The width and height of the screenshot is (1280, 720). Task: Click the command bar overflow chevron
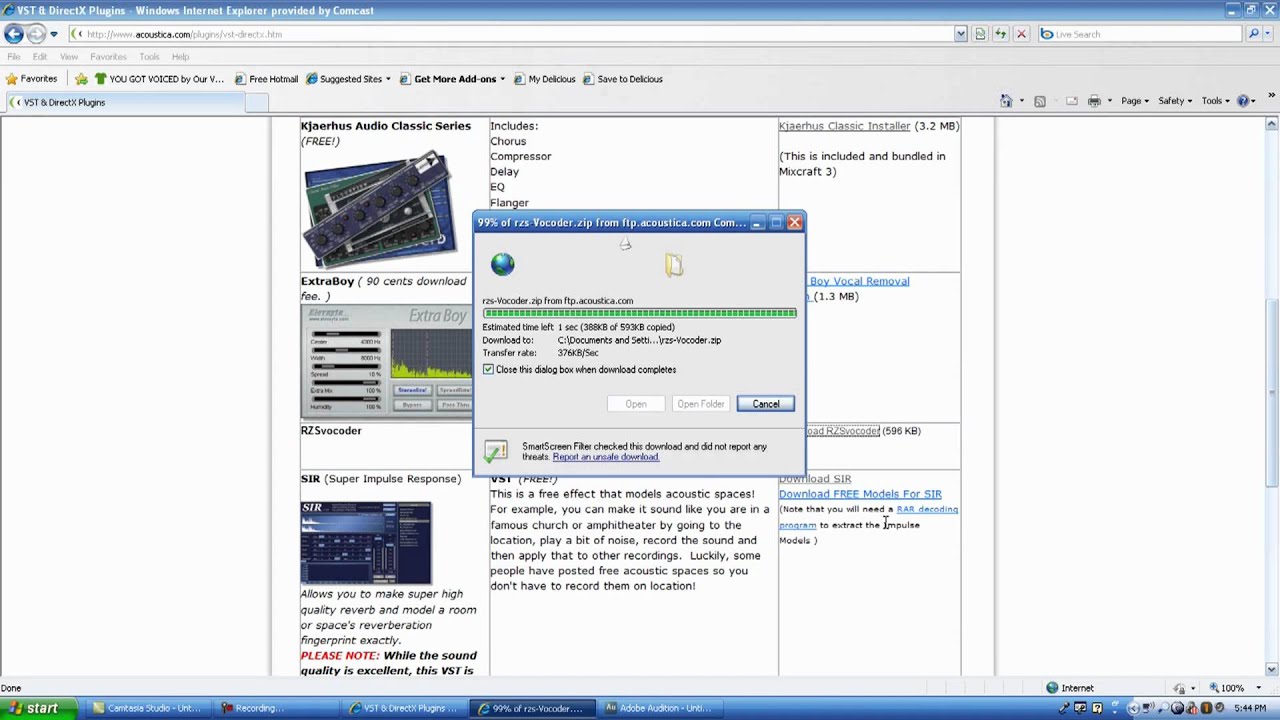tap(1271, 95)
